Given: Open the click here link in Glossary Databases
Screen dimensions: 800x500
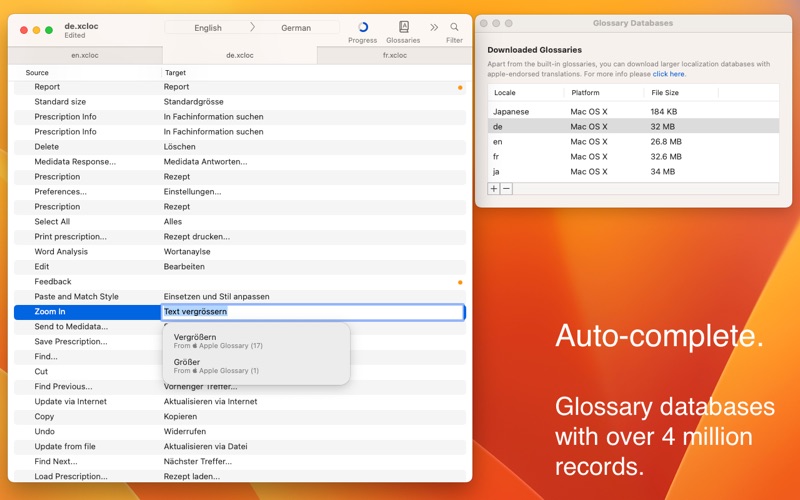Looking at the screenshot, I should 668,74.
